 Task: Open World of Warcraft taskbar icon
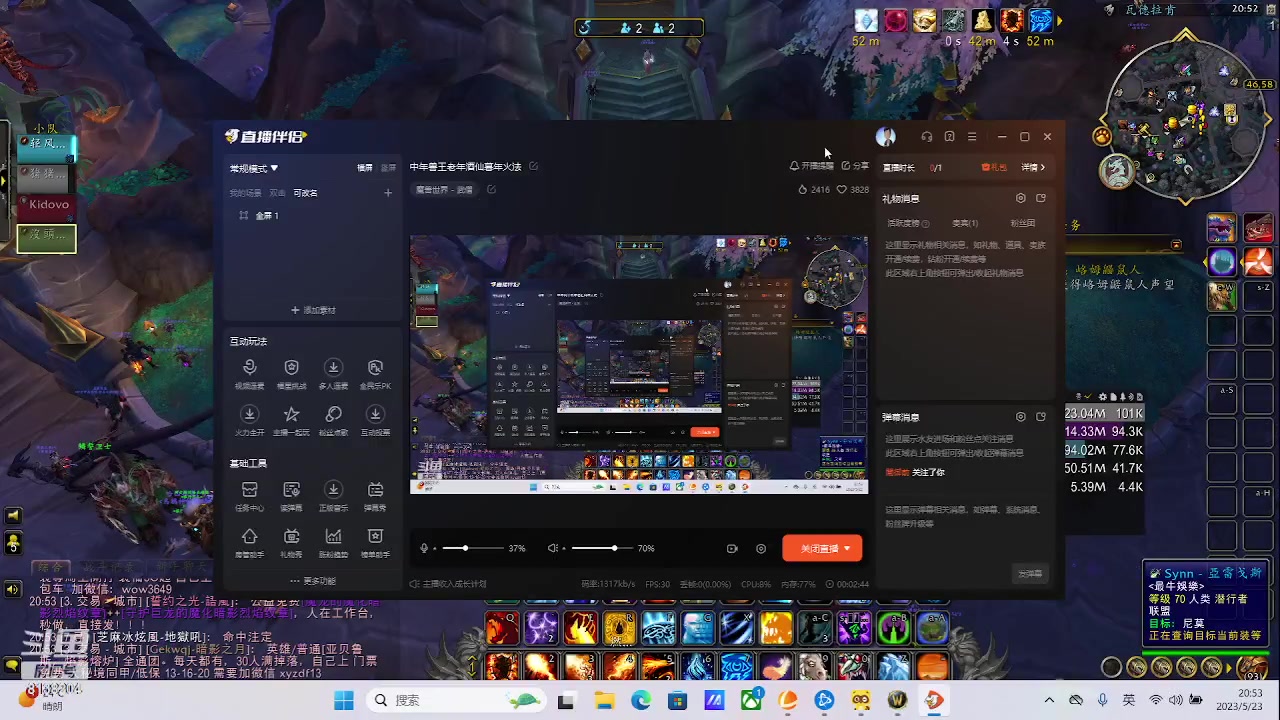(897, 700)
